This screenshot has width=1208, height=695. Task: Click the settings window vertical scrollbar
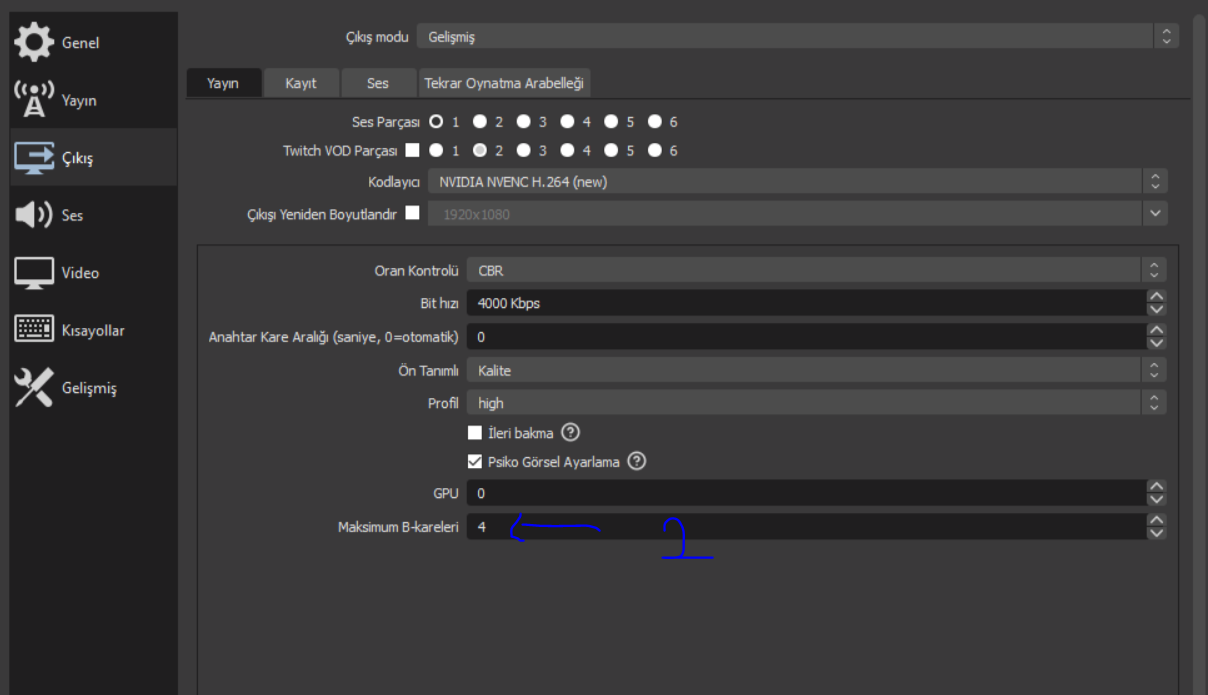pyautogui.click(x=1199, y=352)
